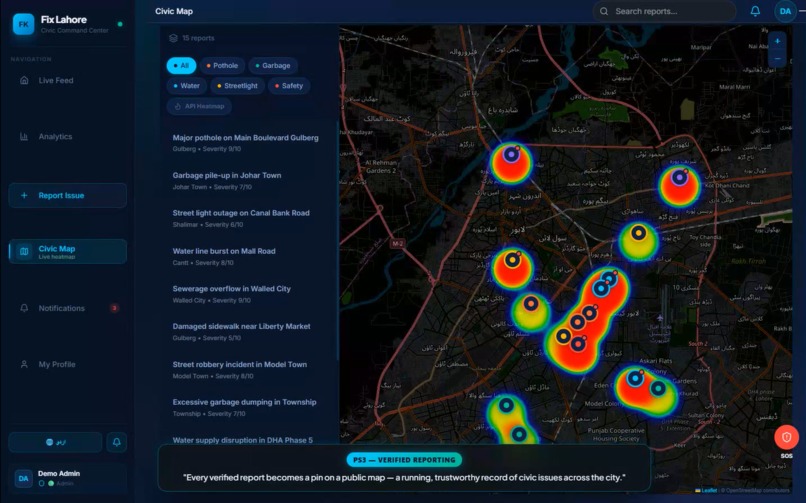Click the layers icon next to 15 reports
This screenshot has height=503, width=806.
click(173, 38)
